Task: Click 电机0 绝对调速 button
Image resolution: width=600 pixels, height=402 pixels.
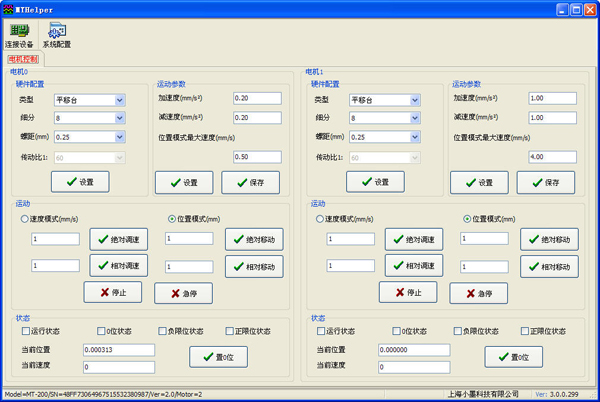Action: pos(118,240)
